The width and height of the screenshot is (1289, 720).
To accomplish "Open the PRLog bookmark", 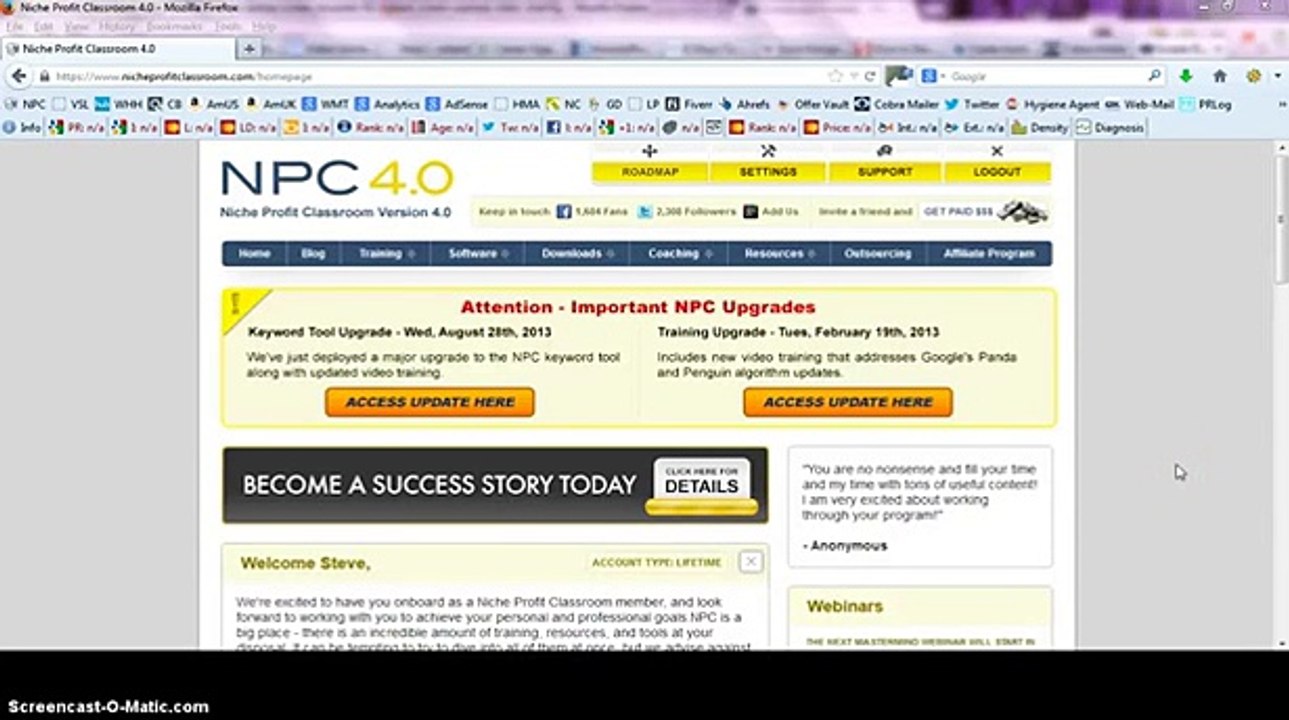I will coord(1205,104).
